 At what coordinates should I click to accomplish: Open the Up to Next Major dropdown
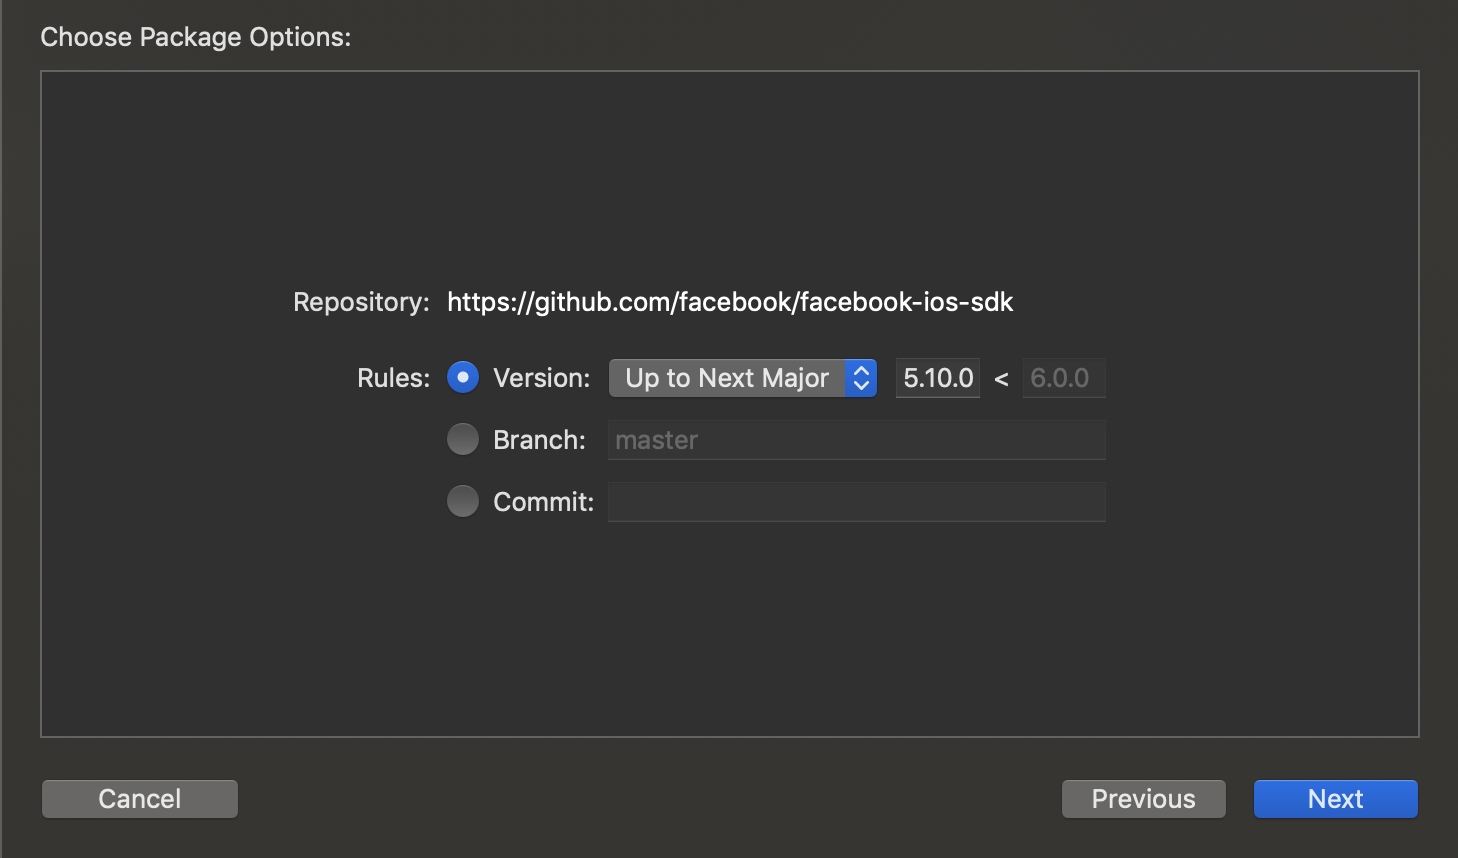tap(743, 378)
